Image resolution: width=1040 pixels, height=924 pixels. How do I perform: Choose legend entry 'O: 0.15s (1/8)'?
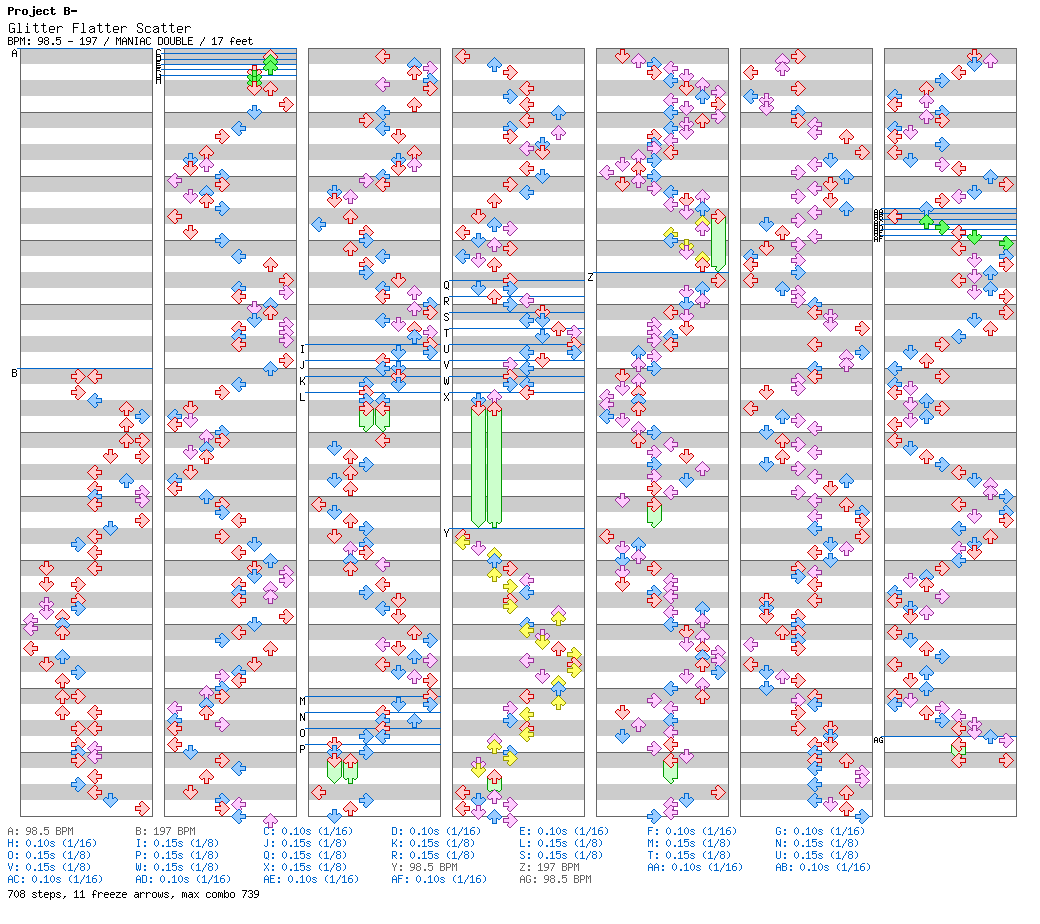point(50,855)
